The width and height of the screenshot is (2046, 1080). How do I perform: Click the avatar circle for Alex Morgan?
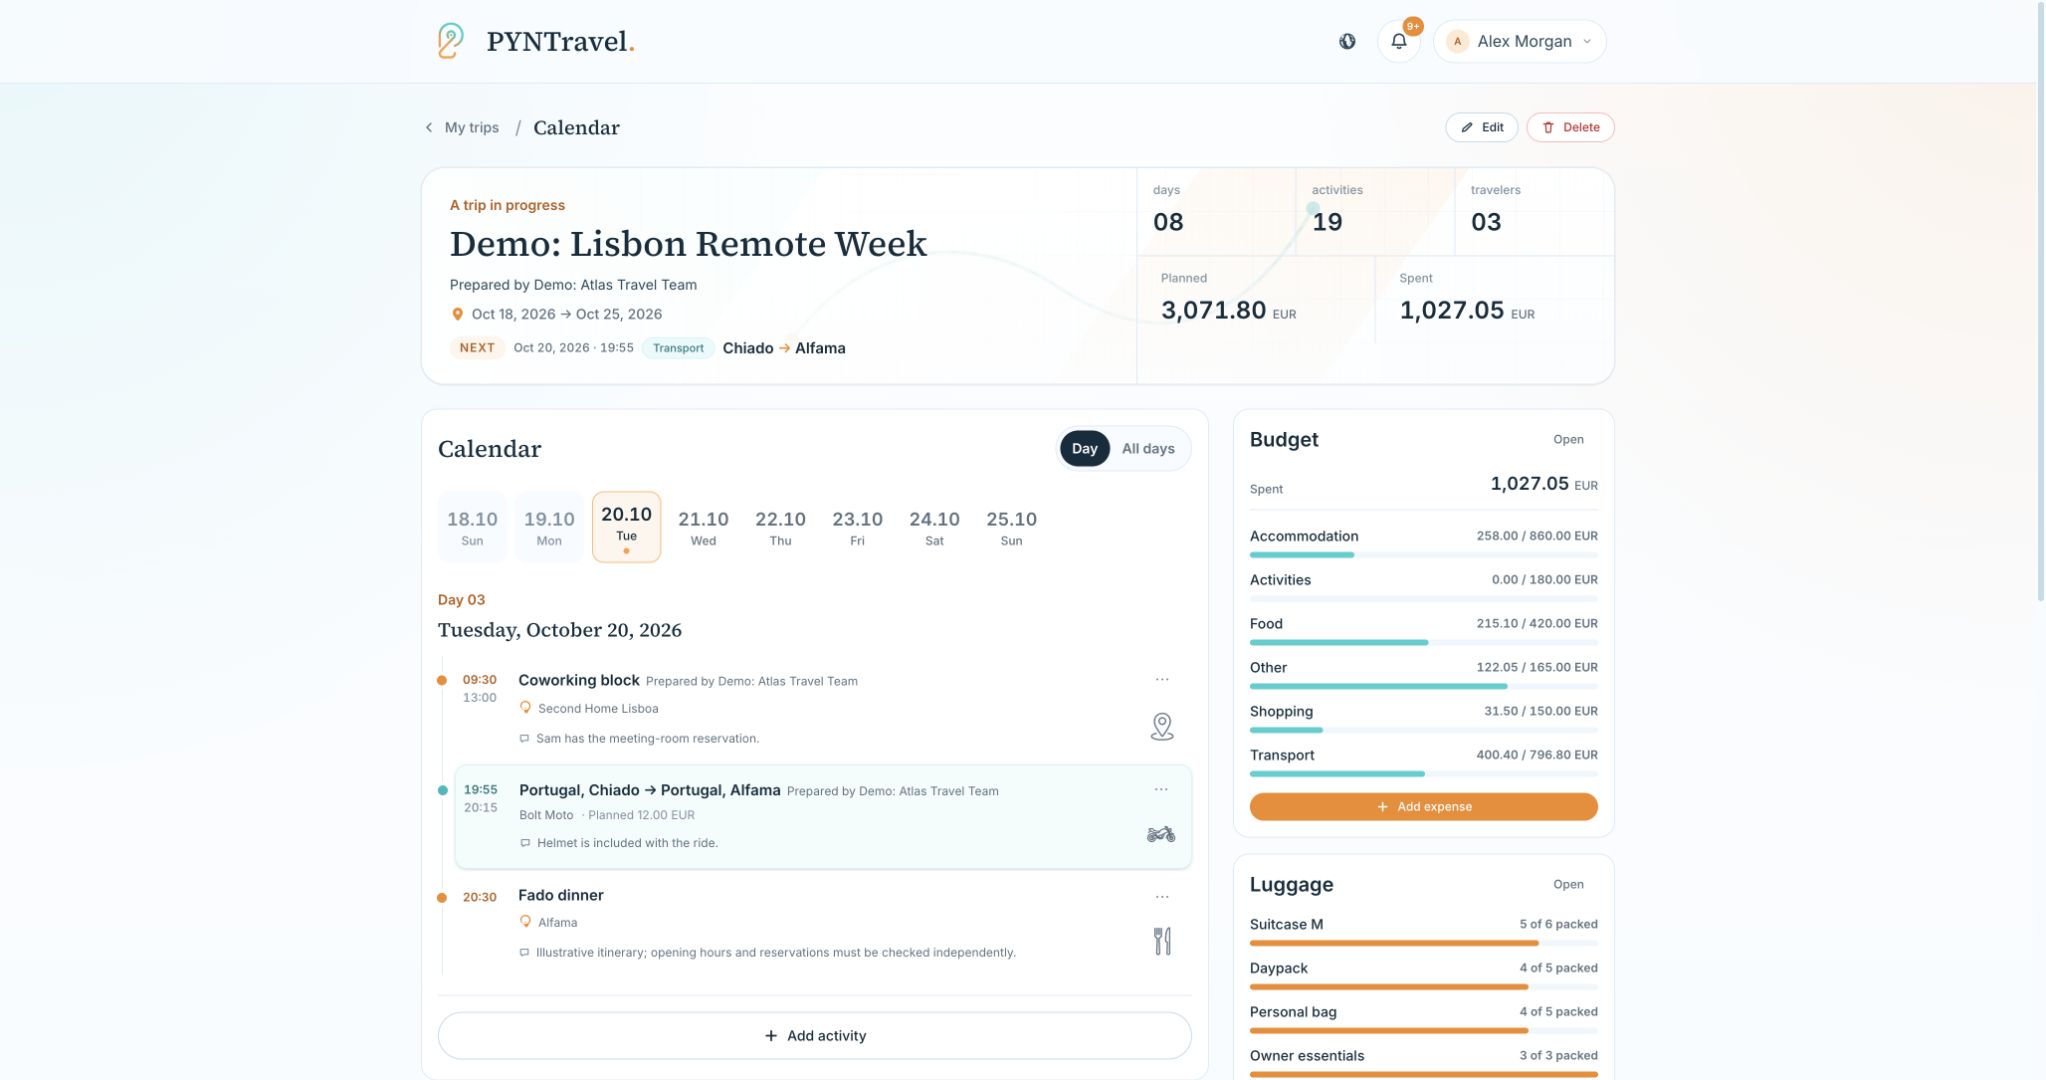(1457, 41)
